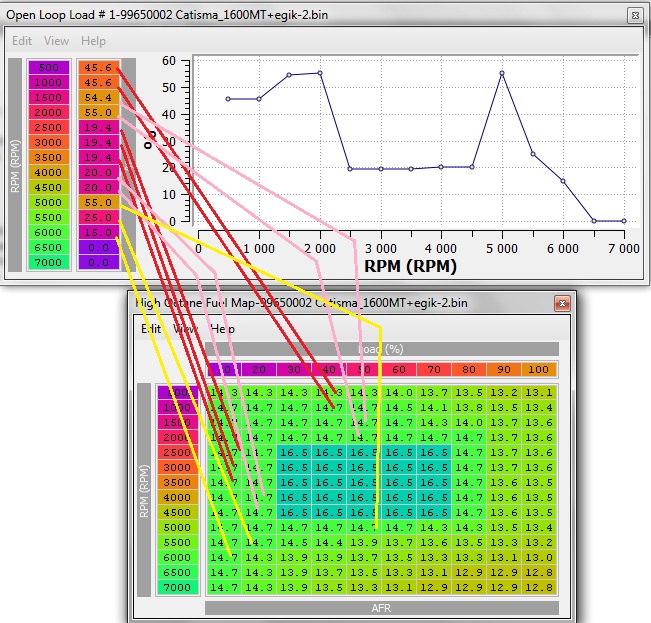
Task: Select Load 100 column header in fuel map
Action: pos(537,370)
